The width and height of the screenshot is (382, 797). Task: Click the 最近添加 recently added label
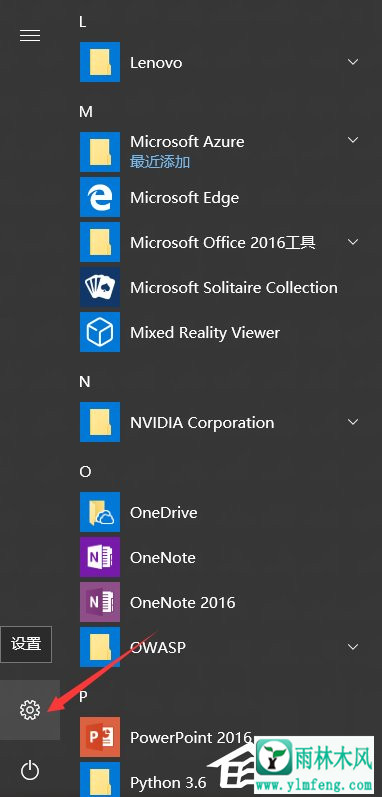pos(160,162)
